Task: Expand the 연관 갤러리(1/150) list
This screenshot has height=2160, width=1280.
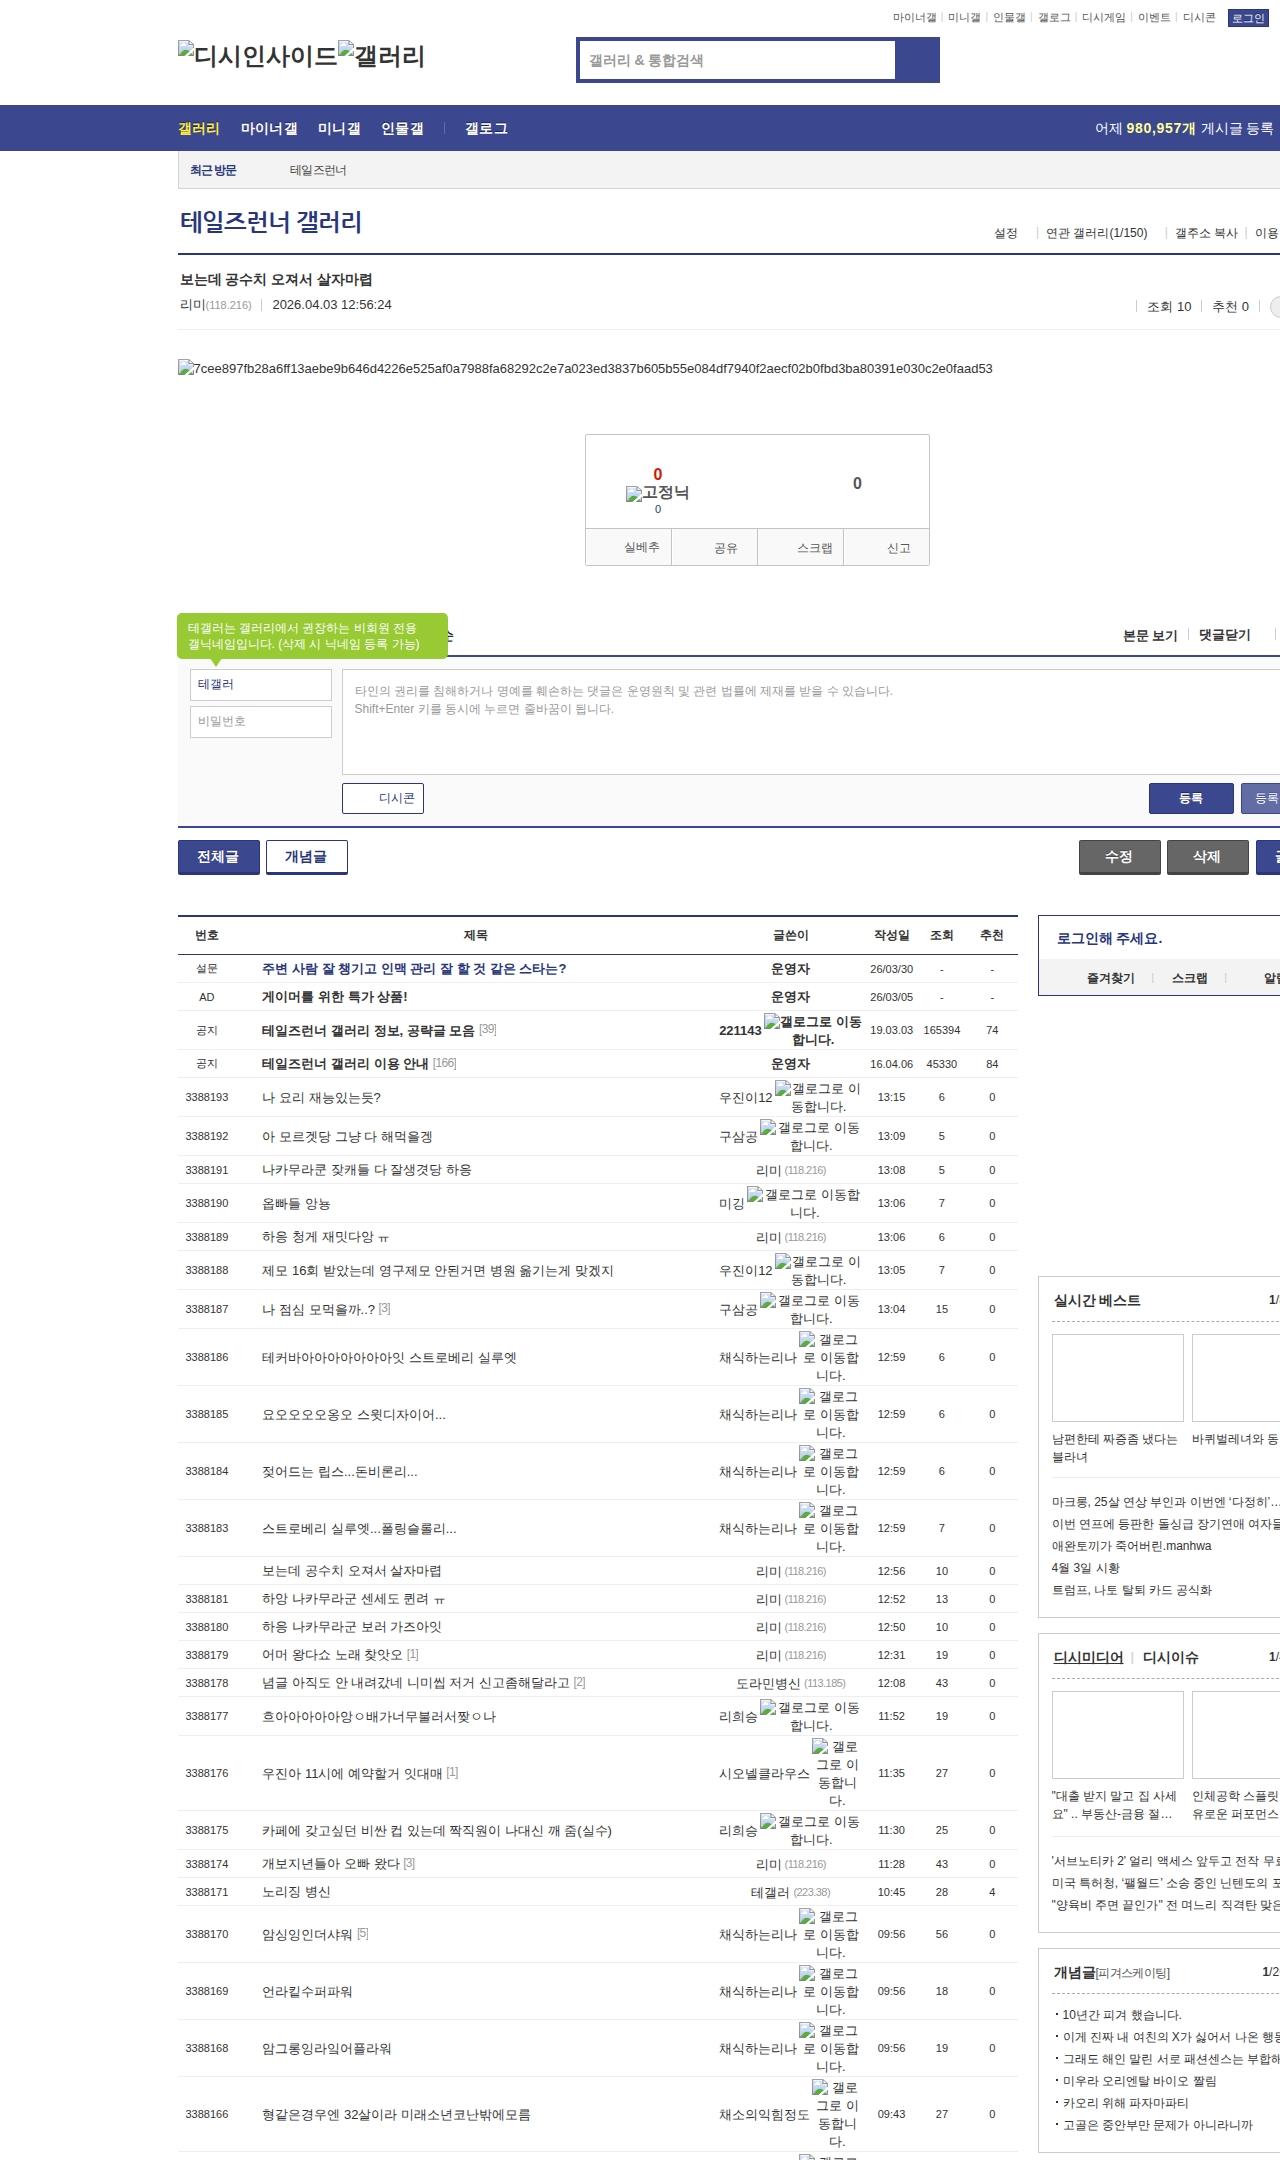Action: pyautogui.click(x=1096, y=233)
